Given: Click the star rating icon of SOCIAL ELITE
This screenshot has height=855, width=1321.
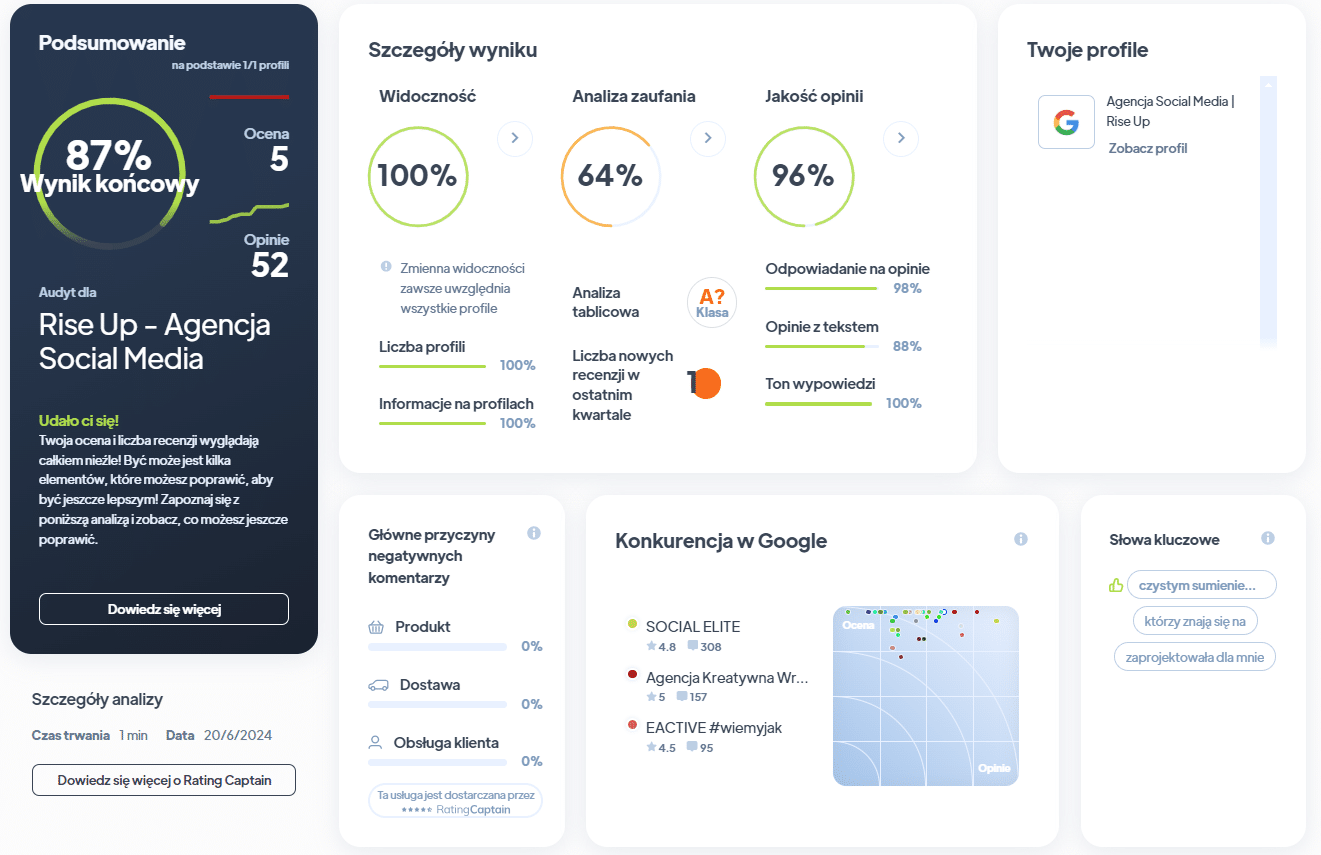Looking at the screenshot, I should 651,647.
